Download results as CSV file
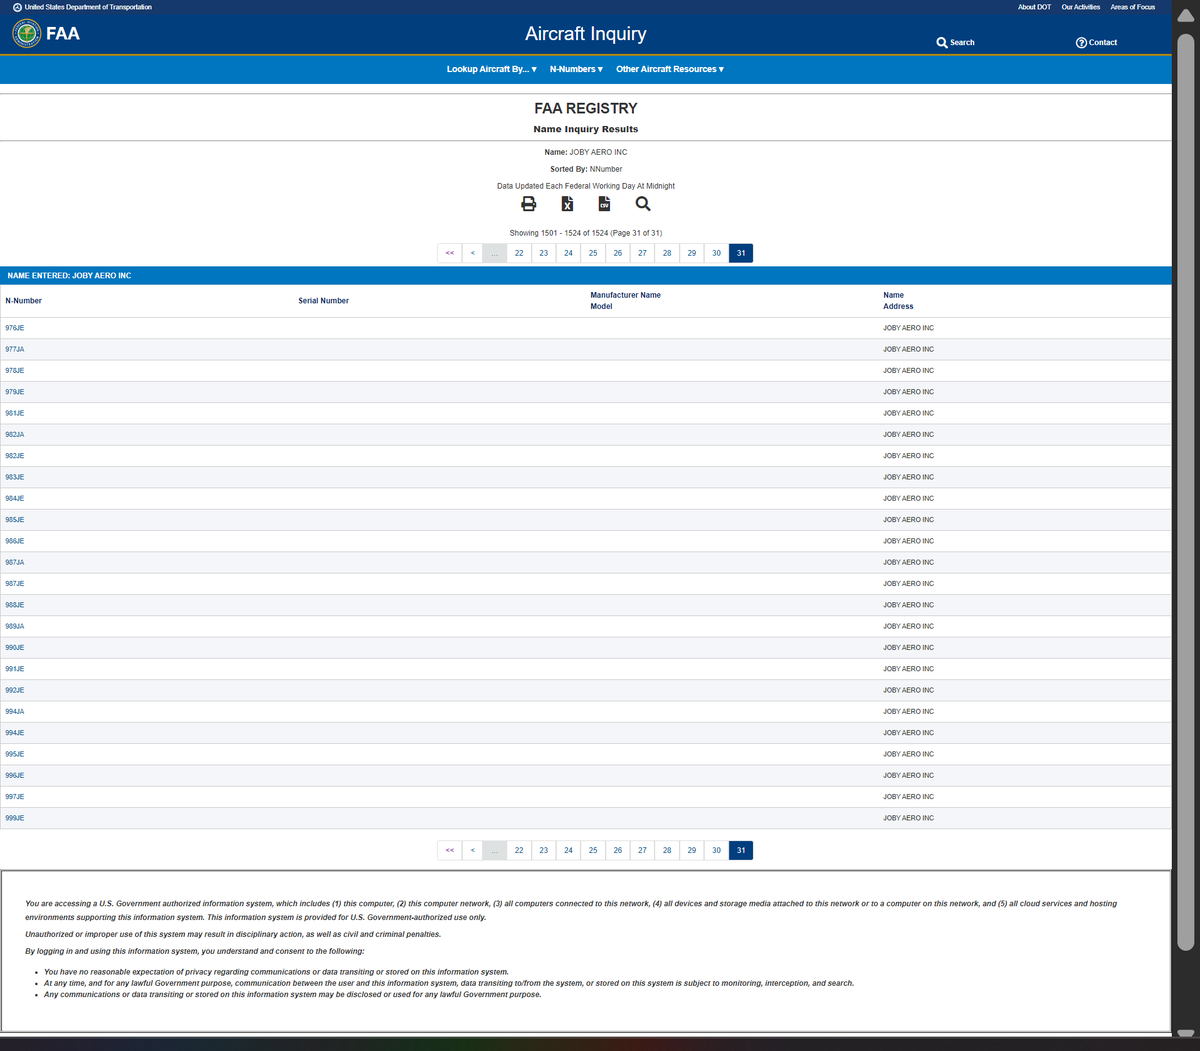 click(604, 204)
